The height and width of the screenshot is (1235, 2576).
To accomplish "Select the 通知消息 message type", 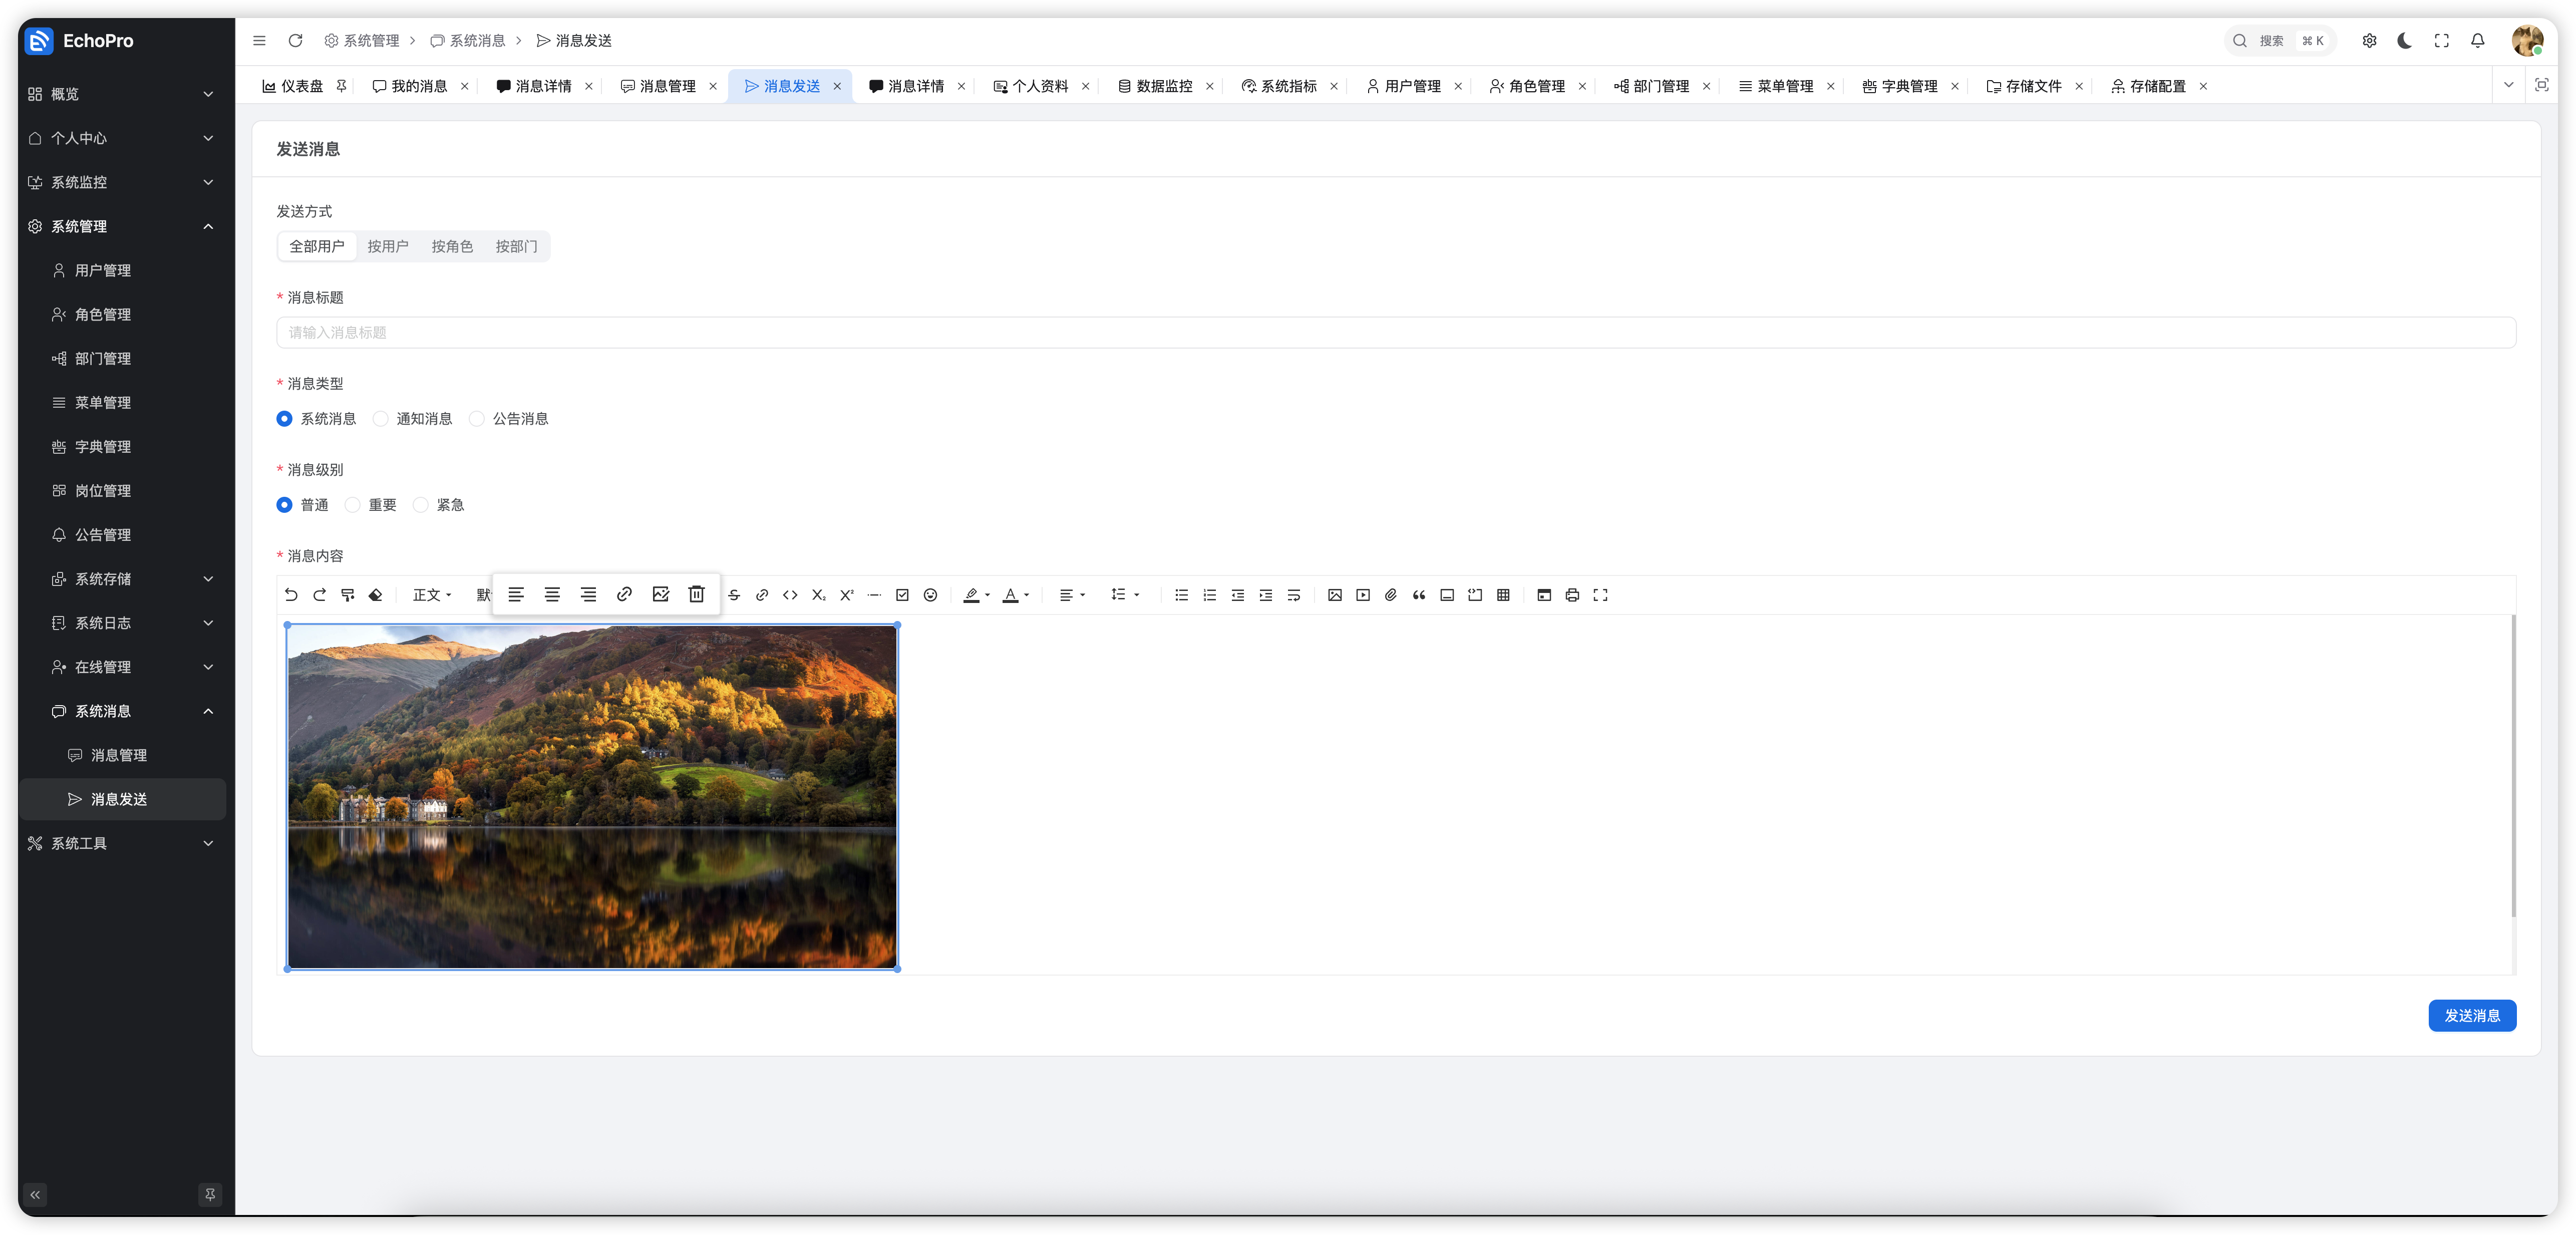I will (381, 419).
